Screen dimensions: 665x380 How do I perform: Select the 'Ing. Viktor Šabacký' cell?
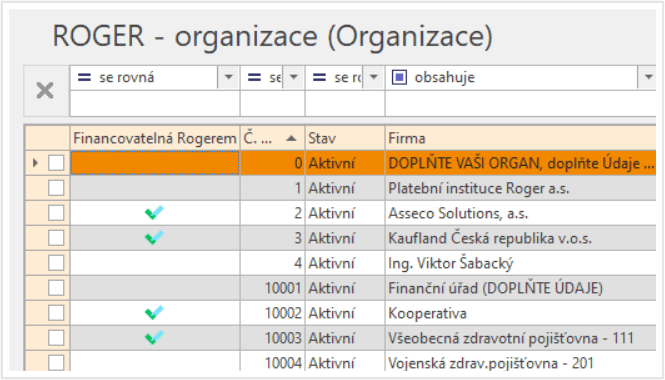point(521,263)
